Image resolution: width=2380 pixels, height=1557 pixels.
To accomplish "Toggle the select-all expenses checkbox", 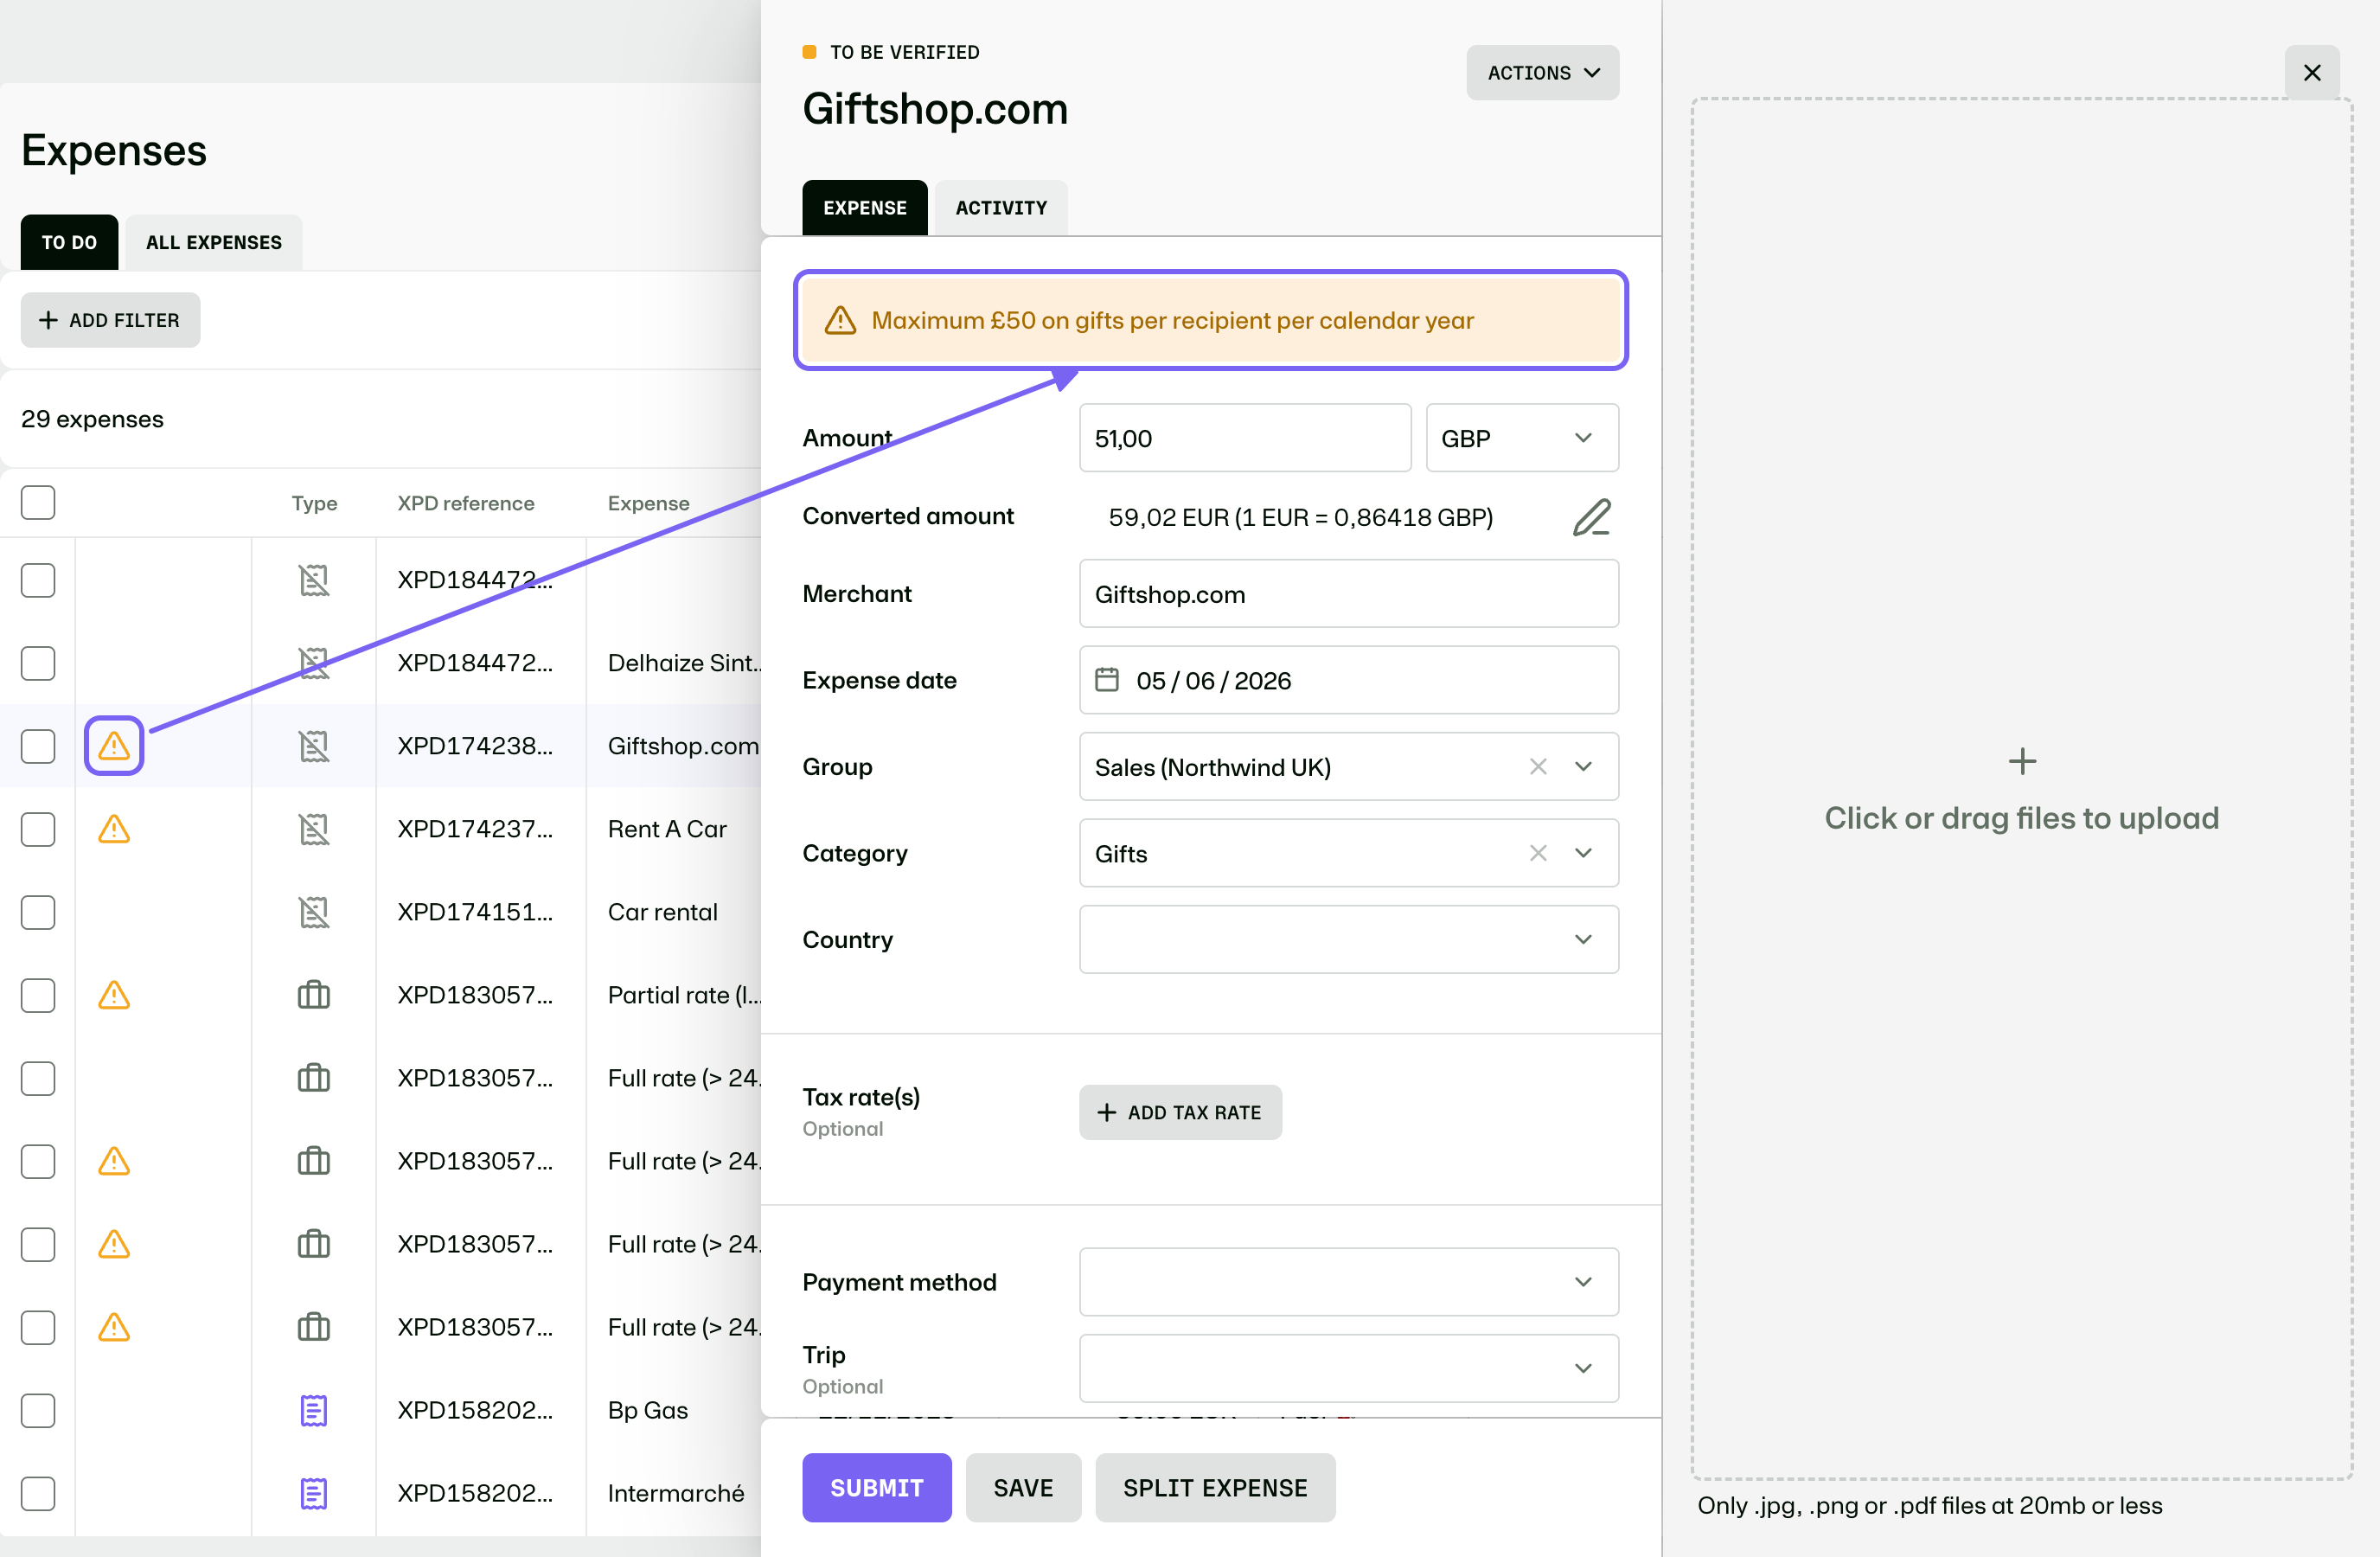I will point(38,502).
